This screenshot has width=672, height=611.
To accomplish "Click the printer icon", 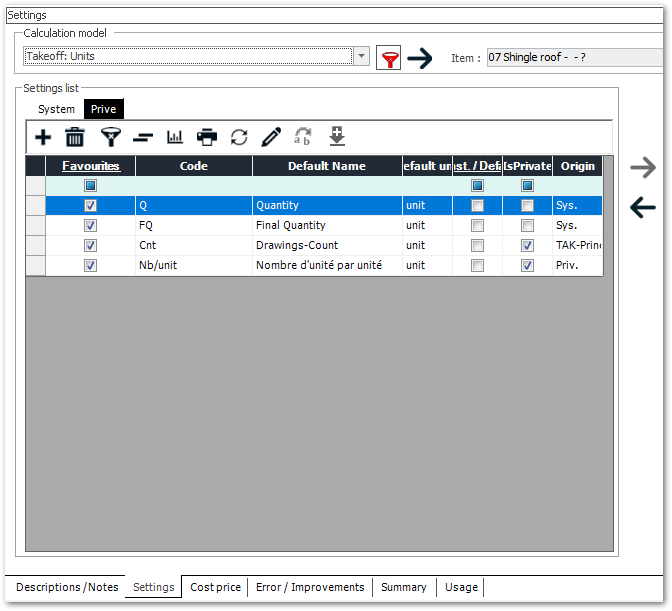I will click(207, 137).
